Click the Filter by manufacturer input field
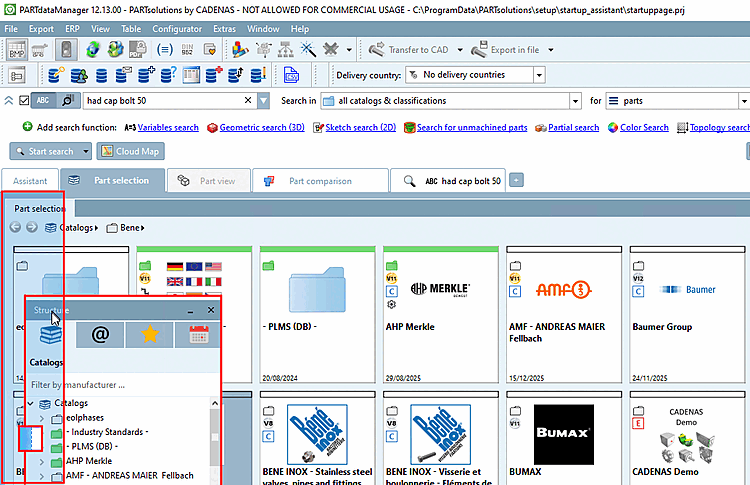Viewport: 750px width, 485px height. point(123,385)
